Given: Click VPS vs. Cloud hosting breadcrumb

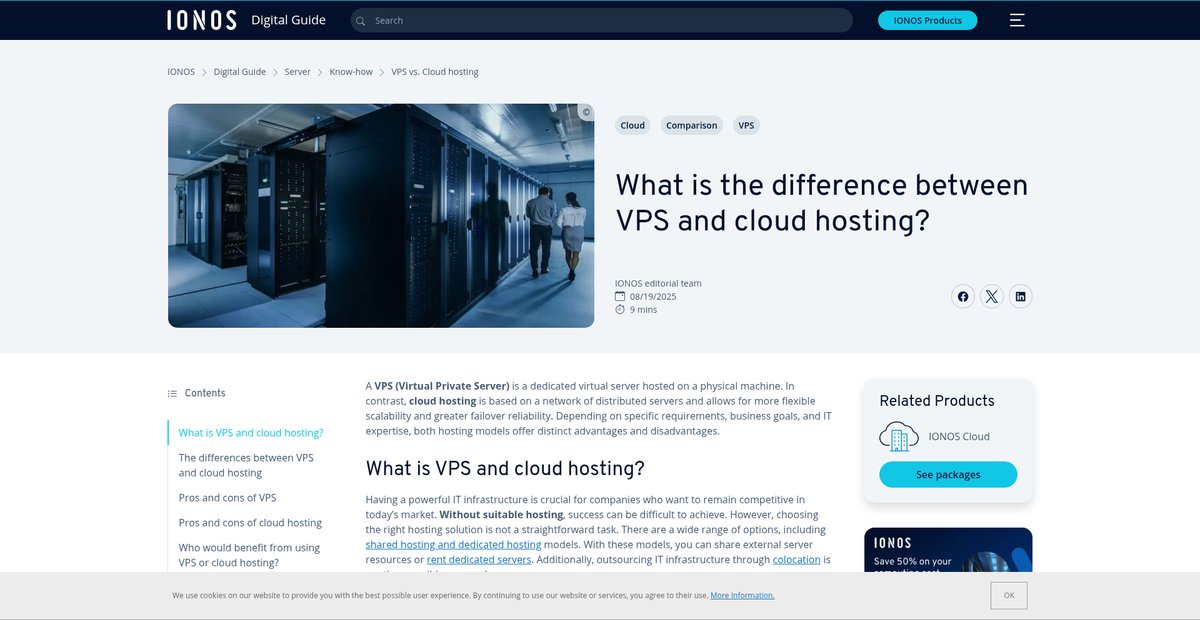Looking at the screenshot, I should [435, 72].
